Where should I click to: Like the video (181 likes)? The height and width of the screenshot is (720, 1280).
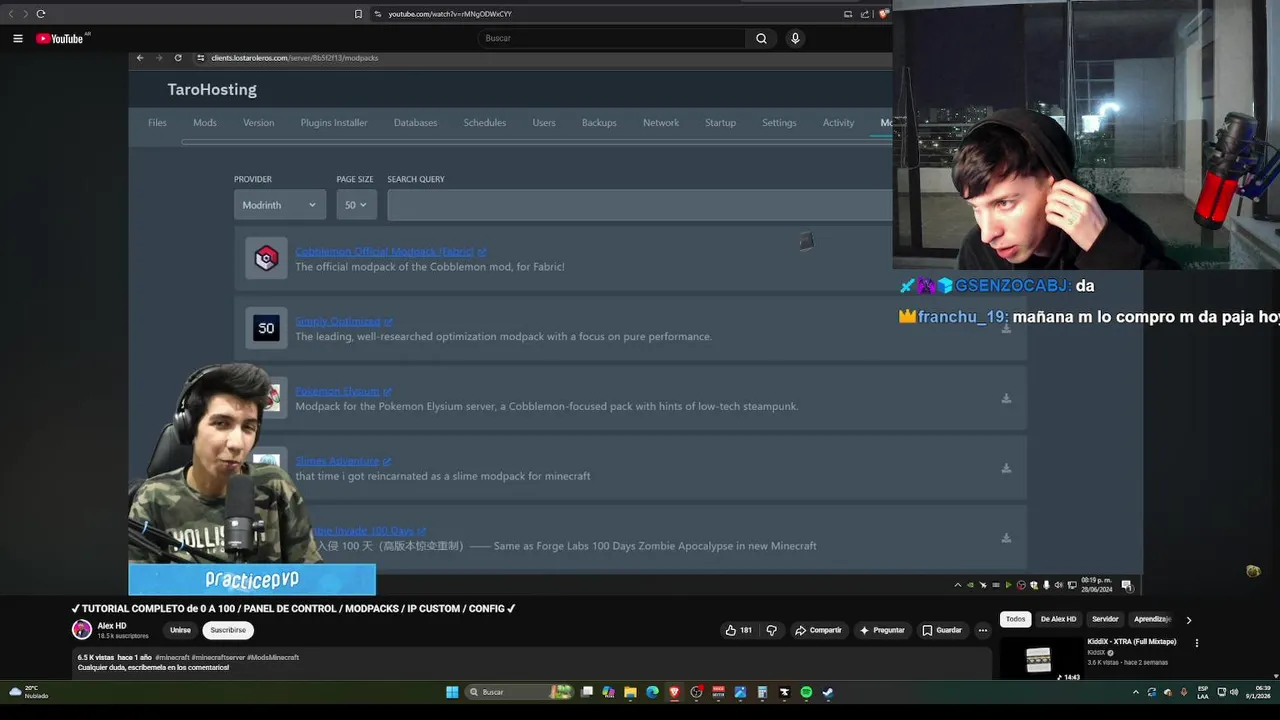[738, 630]
